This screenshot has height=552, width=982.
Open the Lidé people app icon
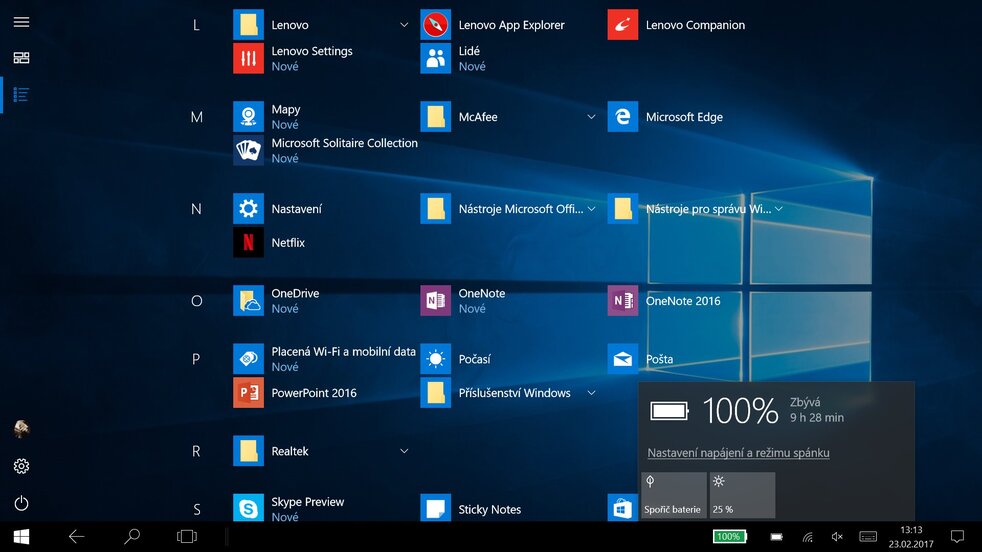435,58
